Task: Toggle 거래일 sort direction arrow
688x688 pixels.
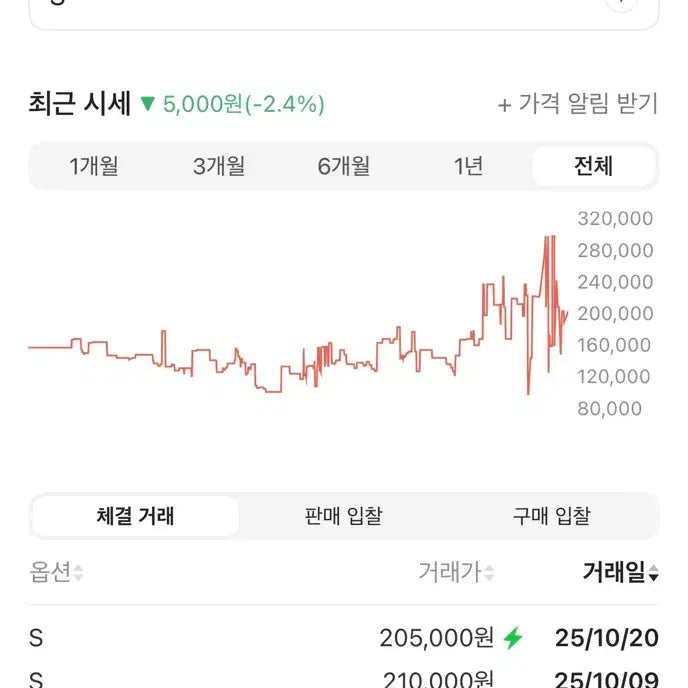Action: click(653, 574)
